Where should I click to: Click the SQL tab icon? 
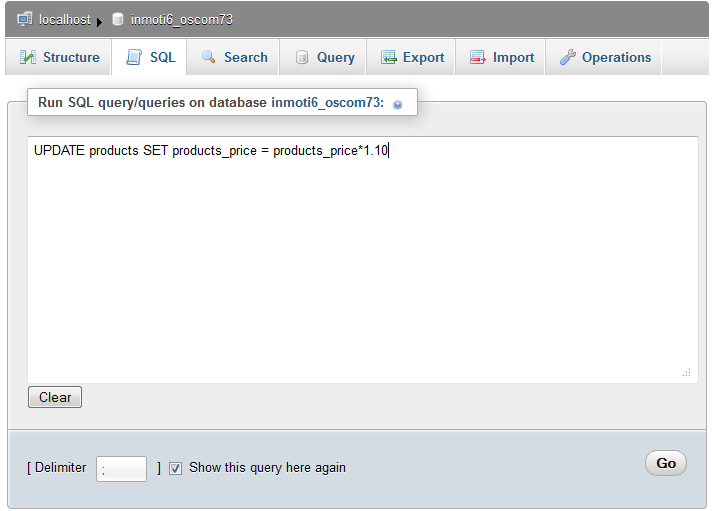coord(134,58)
